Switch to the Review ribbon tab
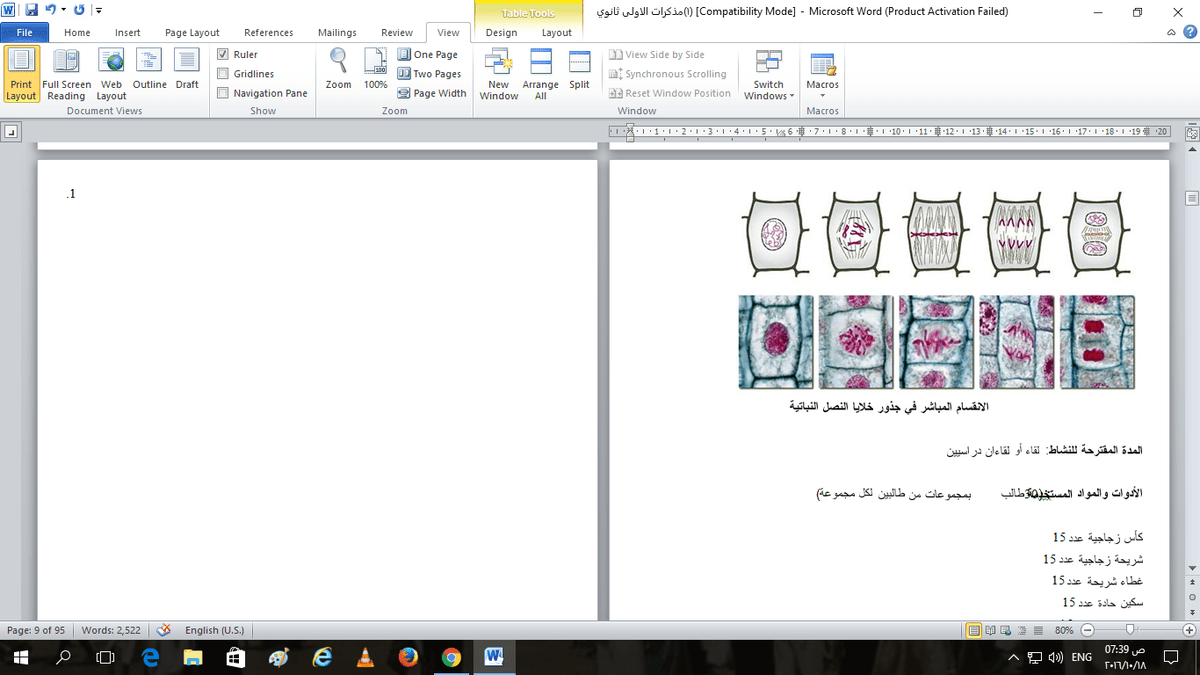The height and width of the screenshot is (675, 1200). 396,32
